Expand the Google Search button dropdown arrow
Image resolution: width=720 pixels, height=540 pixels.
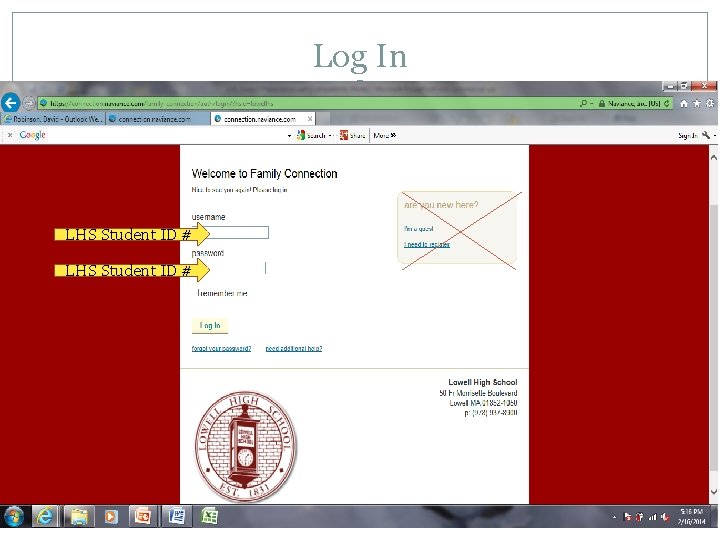pos(330,135)
